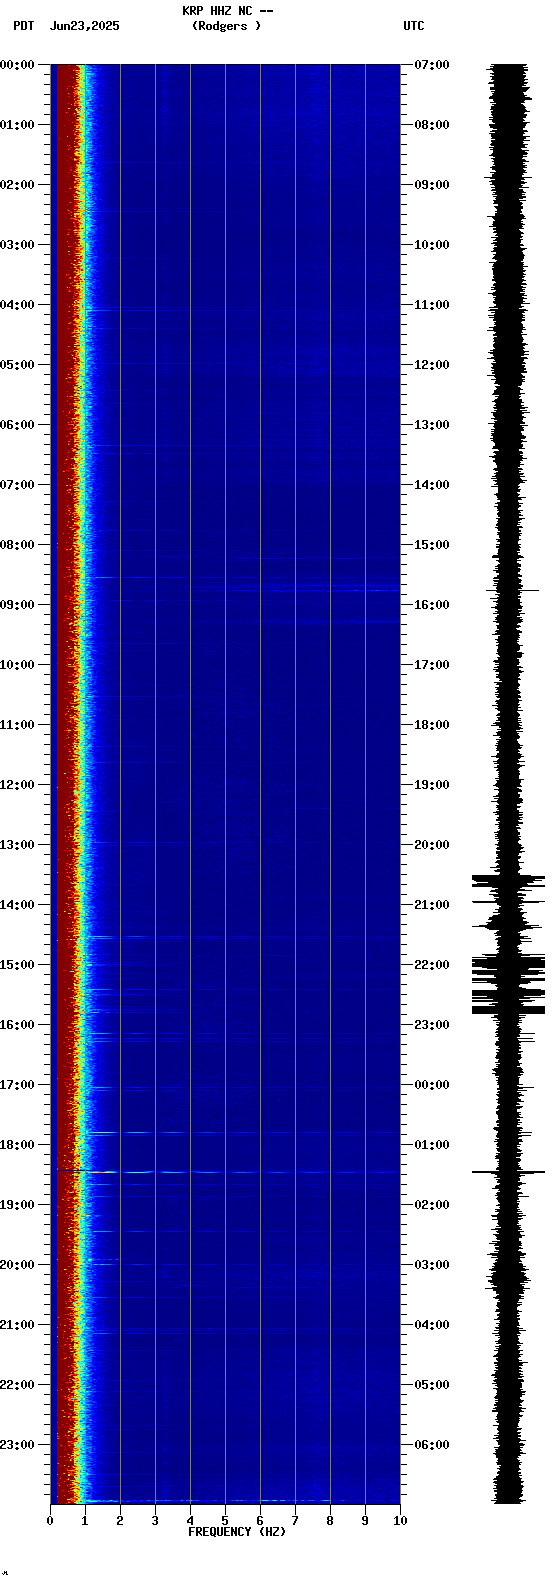Image resolution: width=552 pixels, height=1584 pixels.
Task: Select the 04:00 PDT time tick label
Action: click(17, 305)
